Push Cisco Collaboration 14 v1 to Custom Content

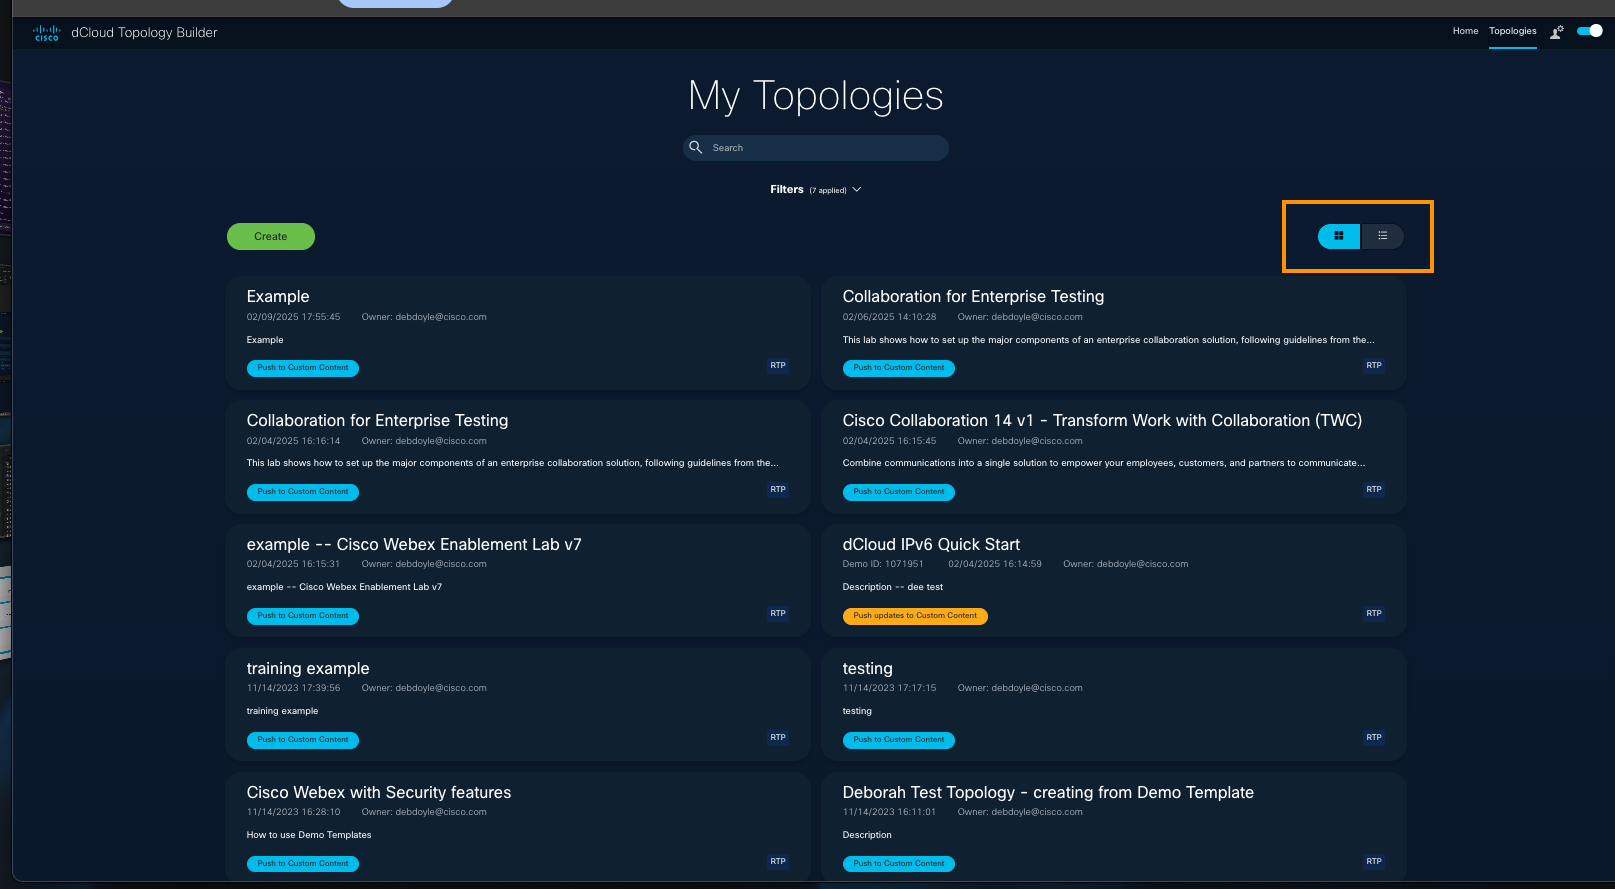[899, 492]
